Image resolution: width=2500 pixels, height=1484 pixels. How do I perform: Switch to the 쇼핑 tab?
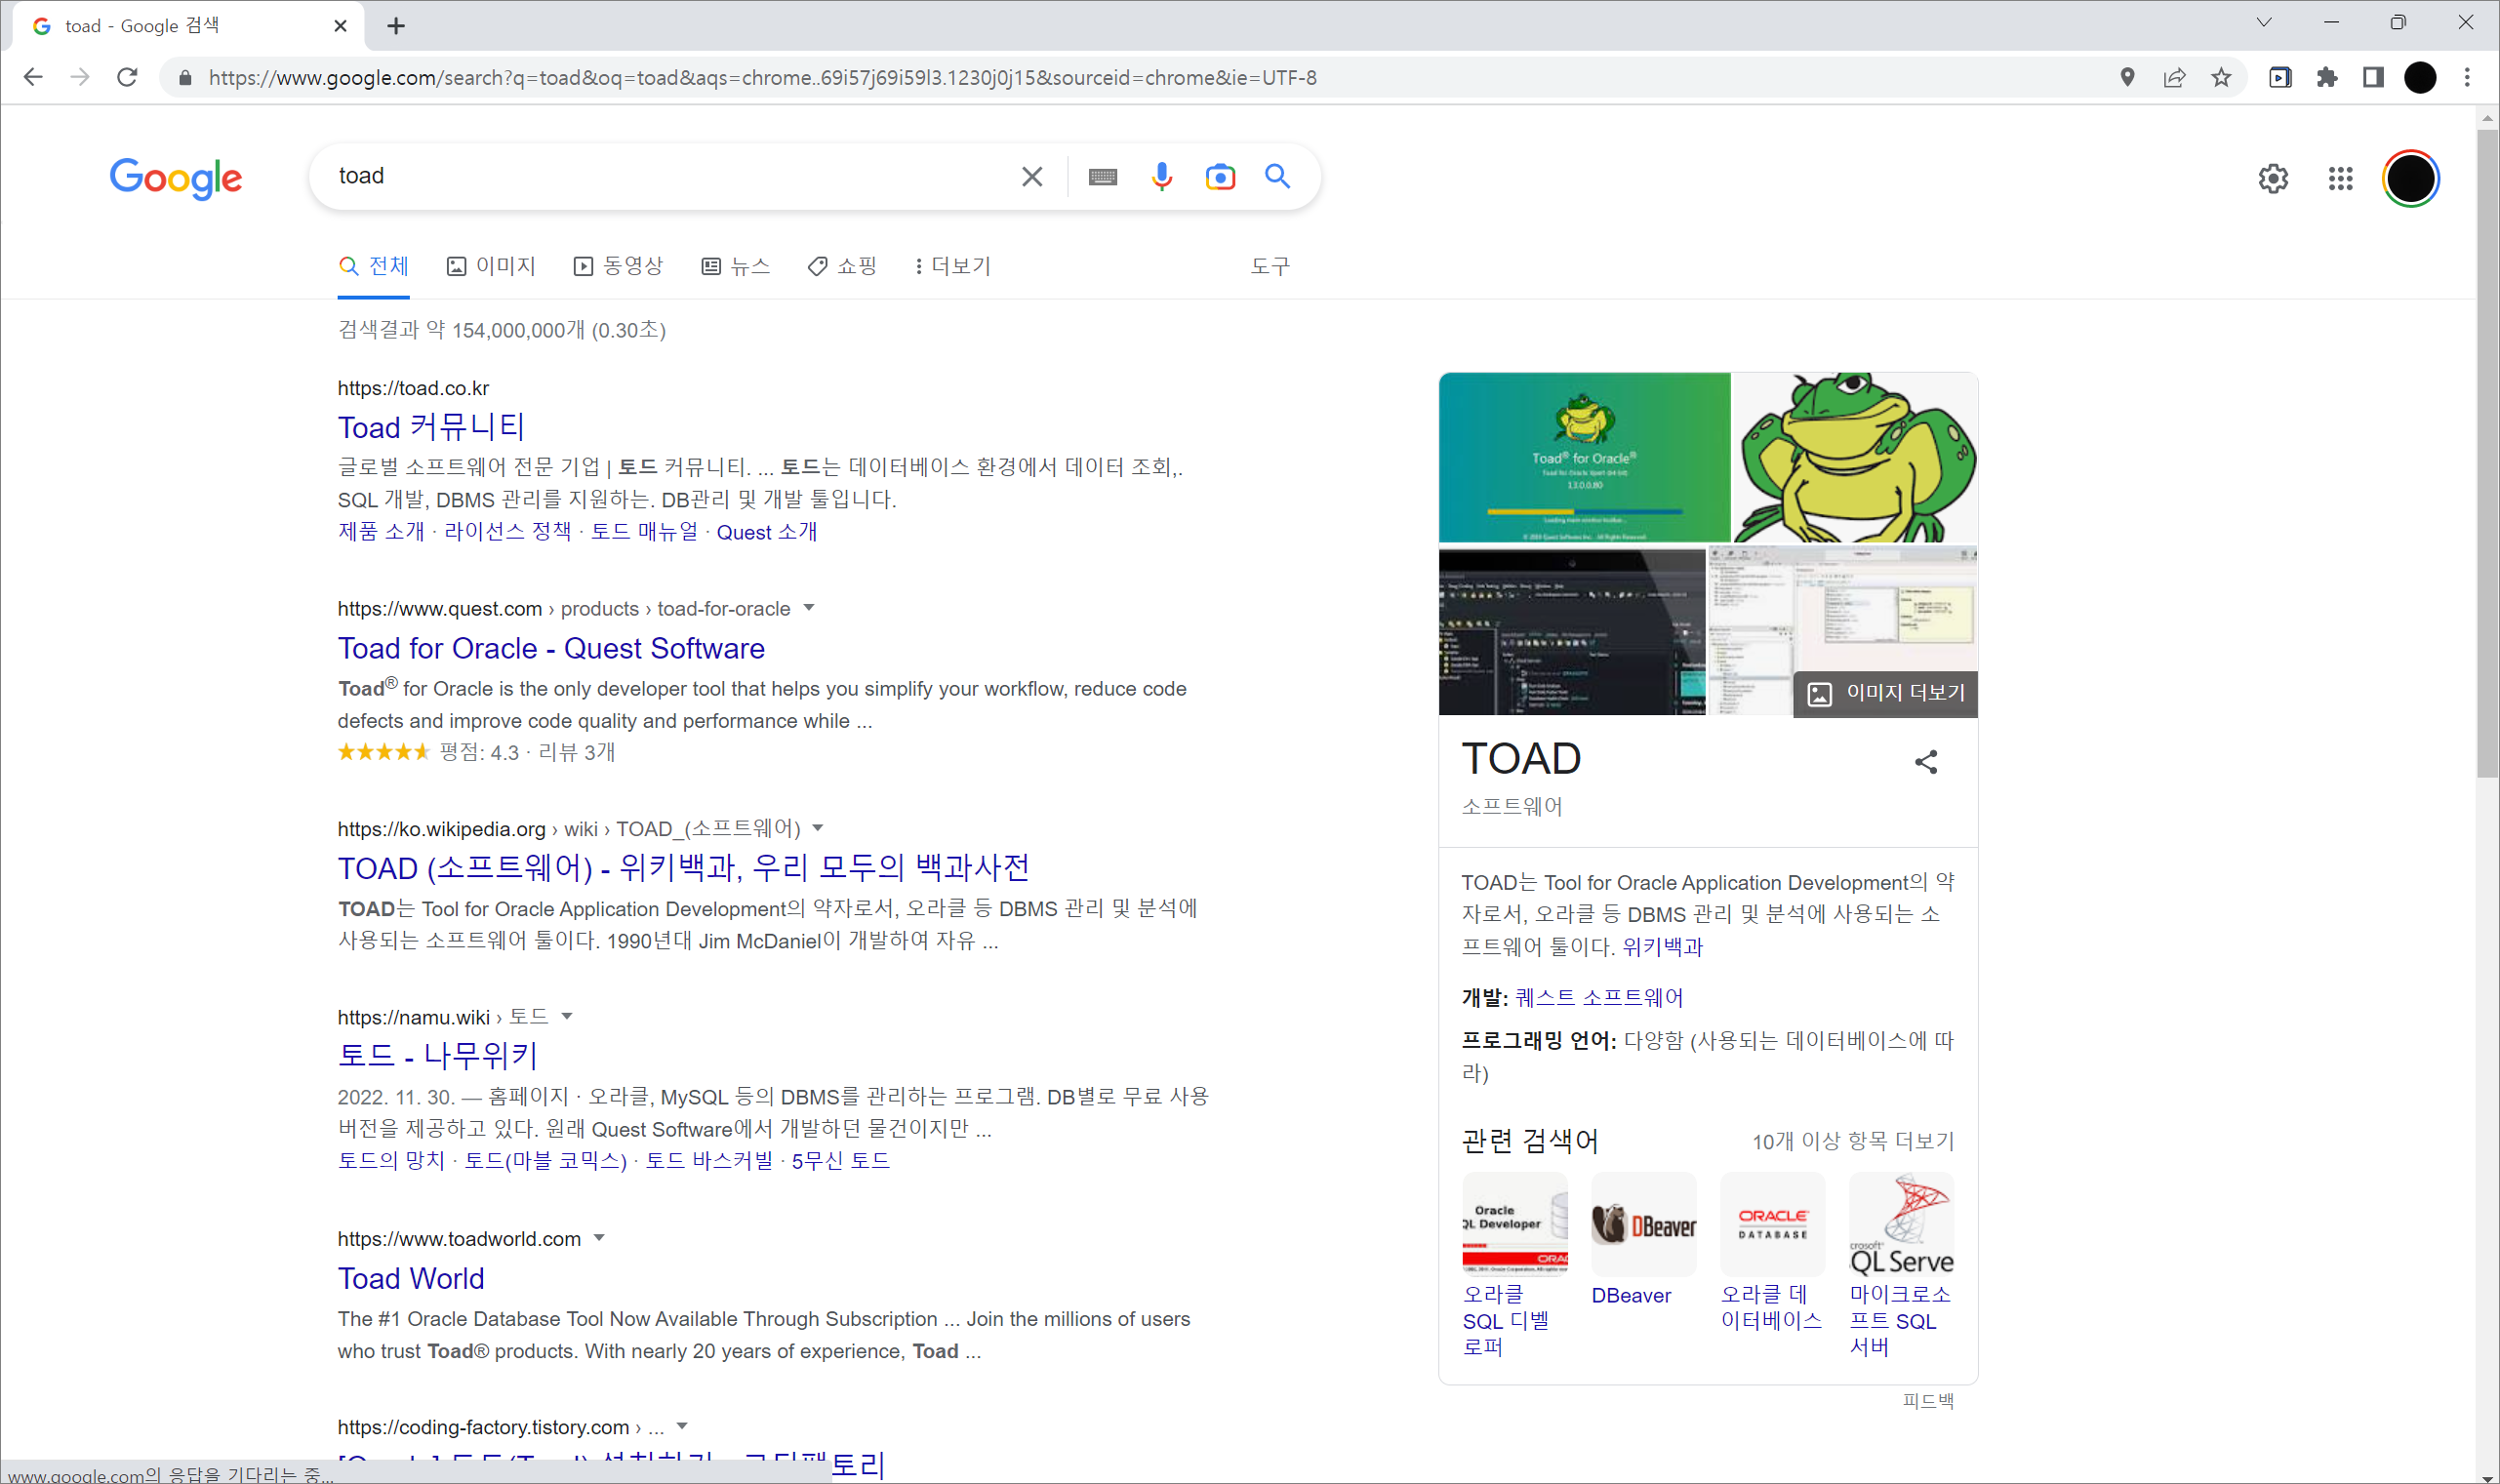(842, 266)
